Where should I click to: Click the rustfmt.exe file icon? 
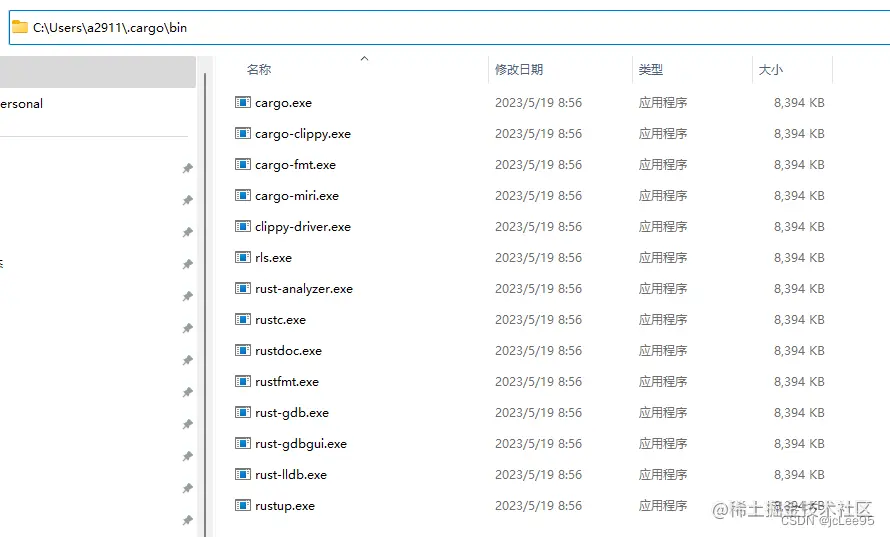click(x=243, y=381)
